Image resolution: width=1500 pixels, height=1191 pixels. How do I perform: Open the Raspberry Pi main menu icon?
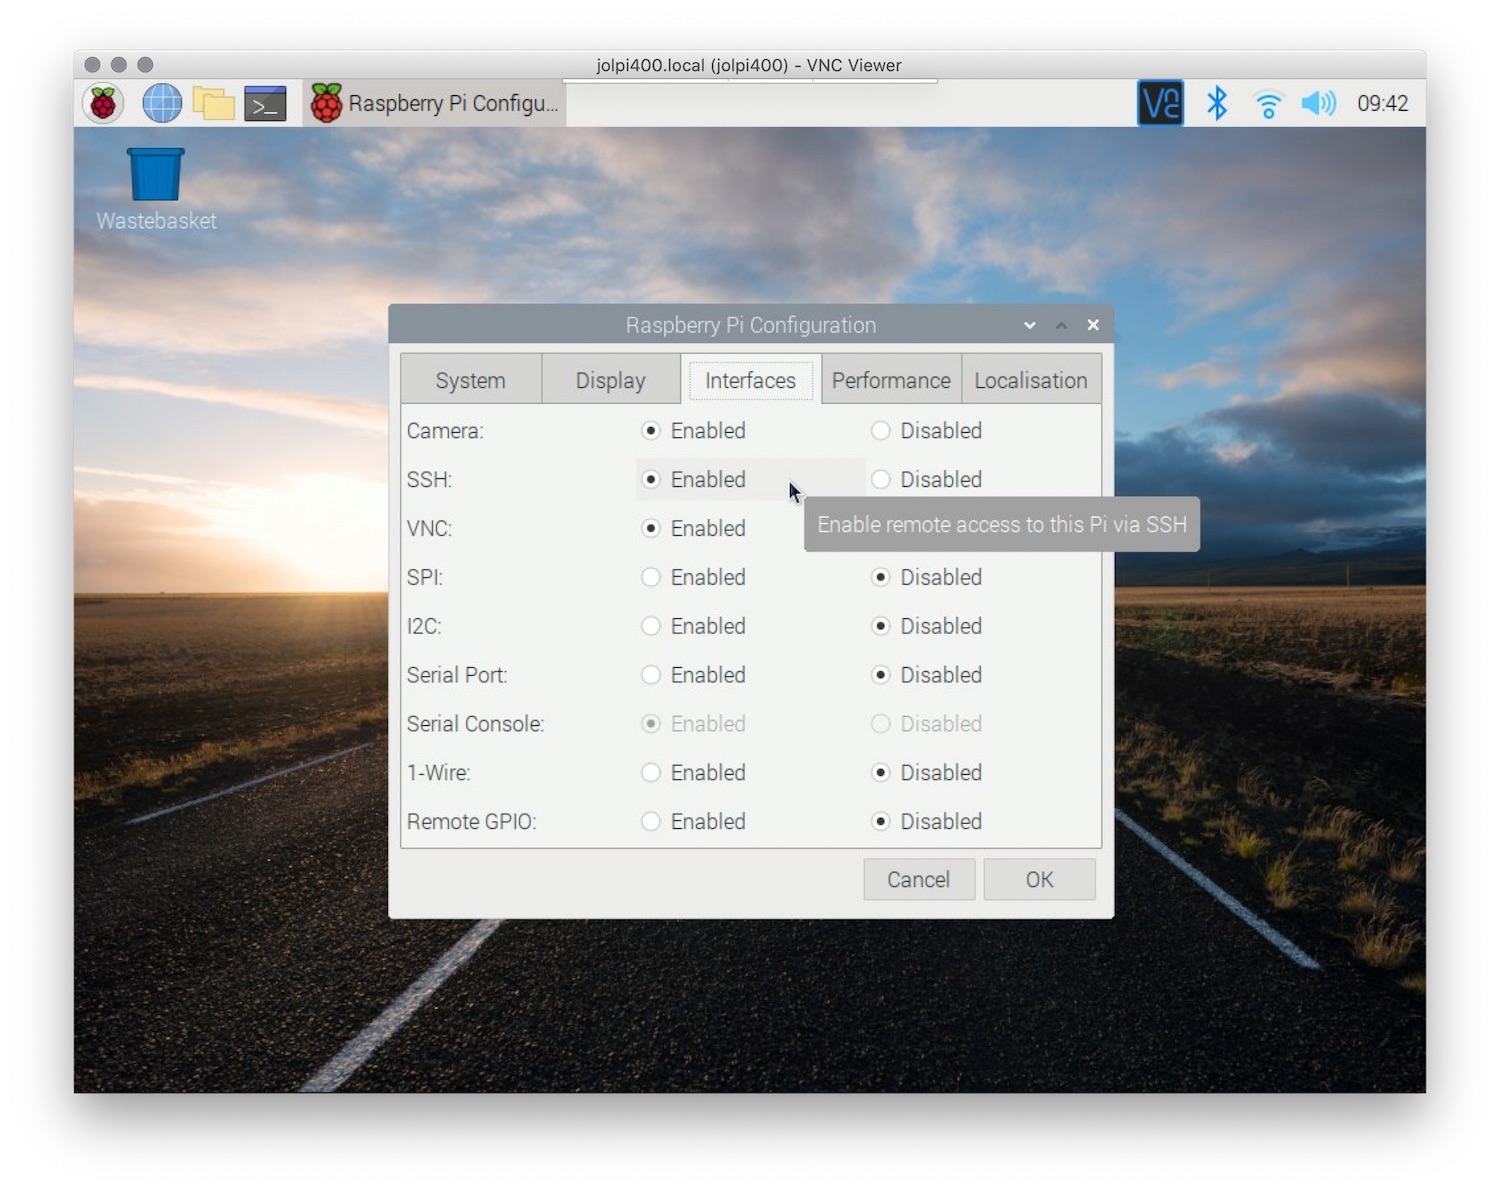point(103,103)
